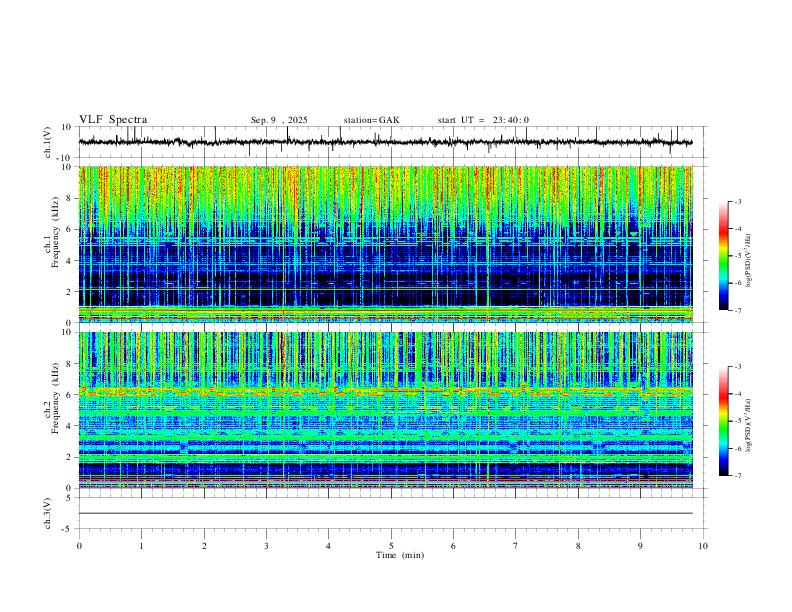792x612 pixels.
Task: Click the ch.2 spectrogram color scale bar
Action: point(723,421)
